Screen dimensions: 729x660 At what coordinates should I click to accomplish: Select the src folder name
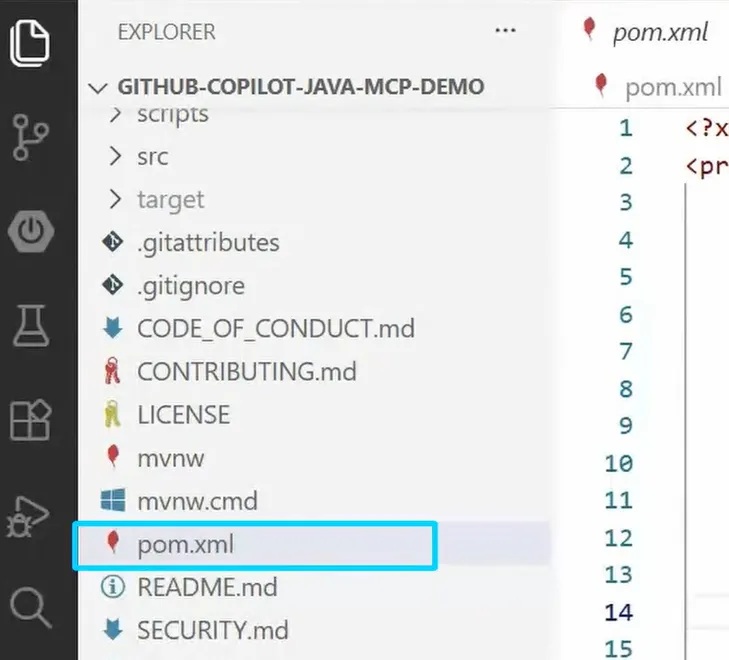click(x=152, y=157)
